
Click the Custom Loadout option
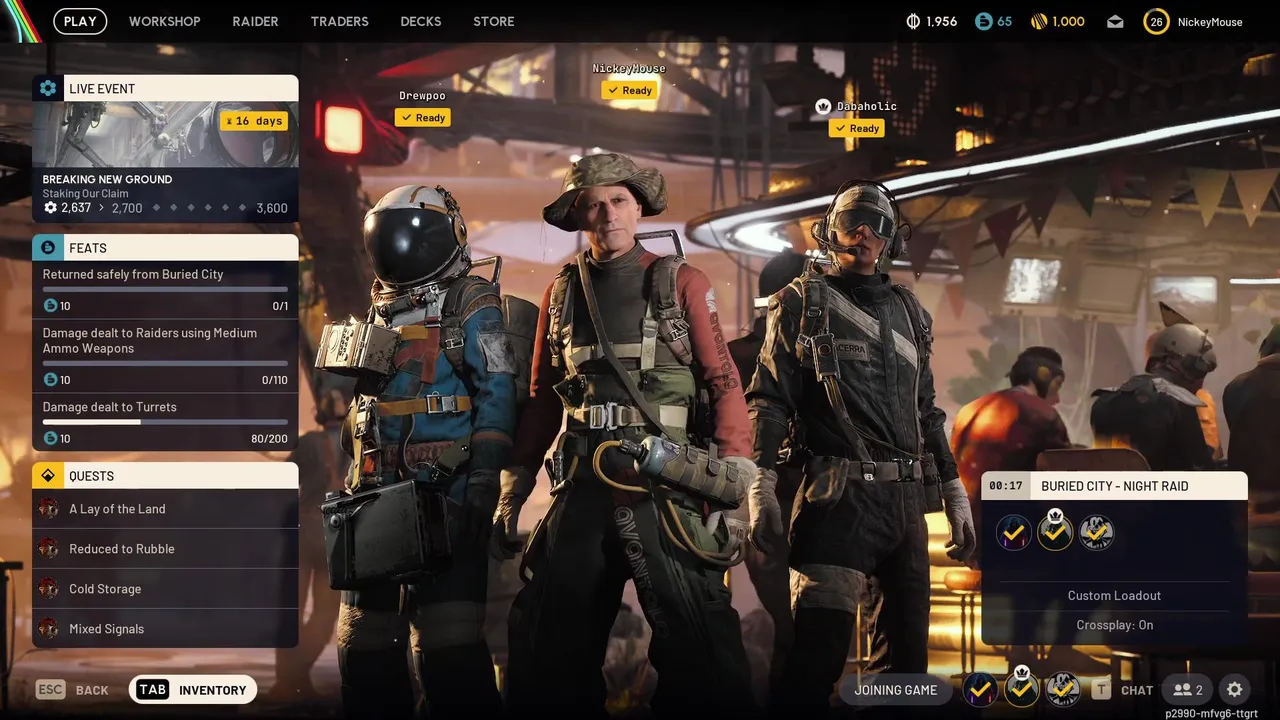(1114, 596)
